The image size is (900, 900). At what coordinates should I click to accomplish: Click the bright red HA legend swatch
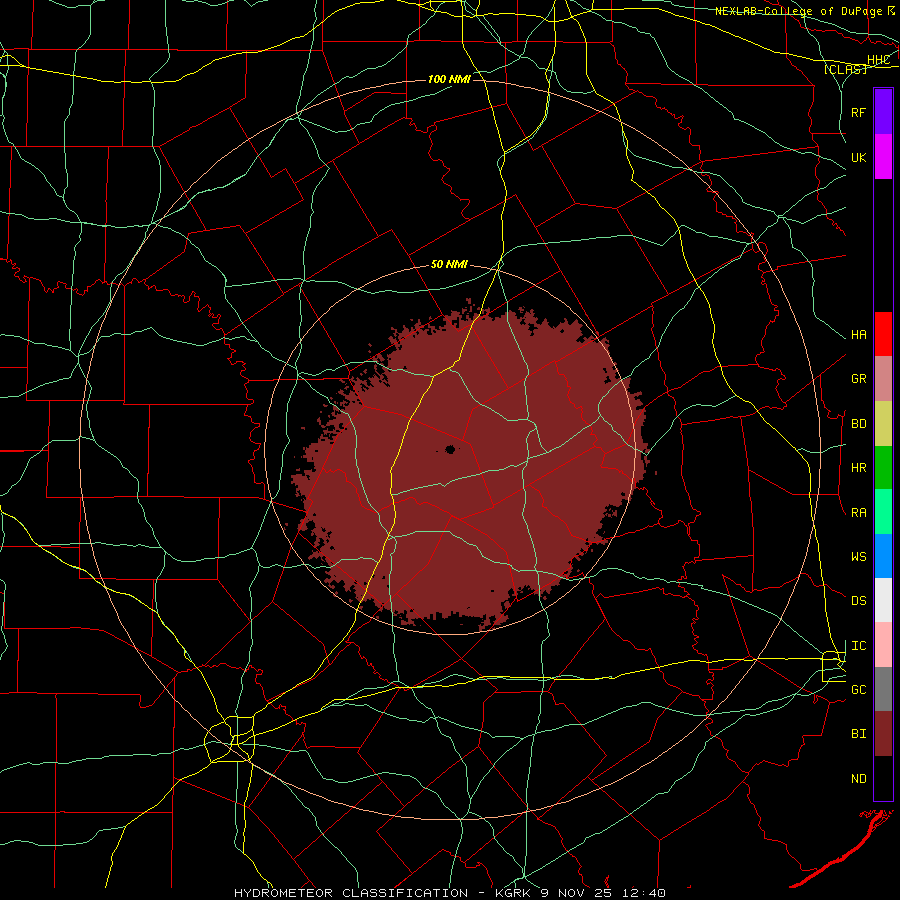(883, 334)
